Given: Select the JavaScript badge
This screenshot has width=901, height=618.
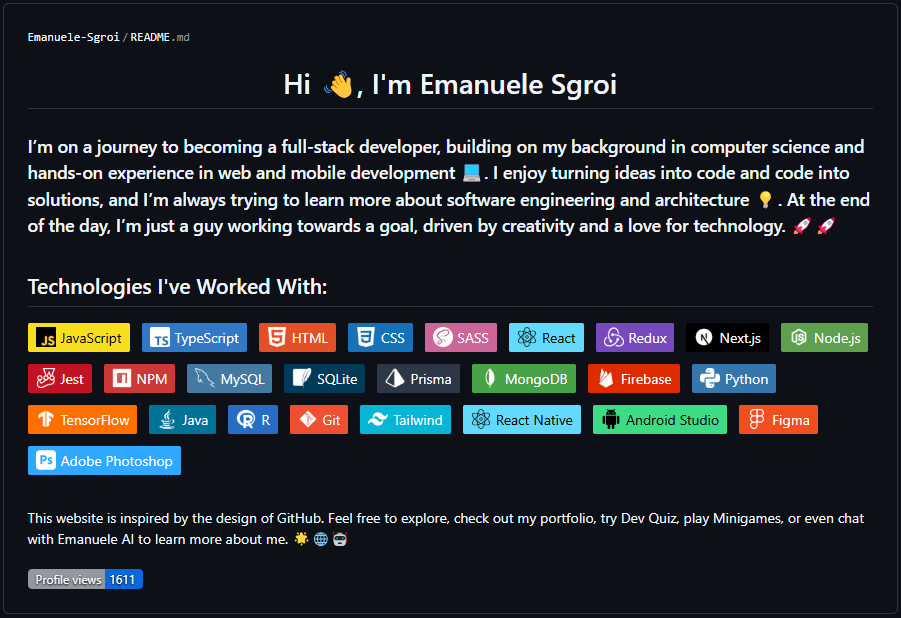Looking at the screenshot, I should [x=78, y=337].
